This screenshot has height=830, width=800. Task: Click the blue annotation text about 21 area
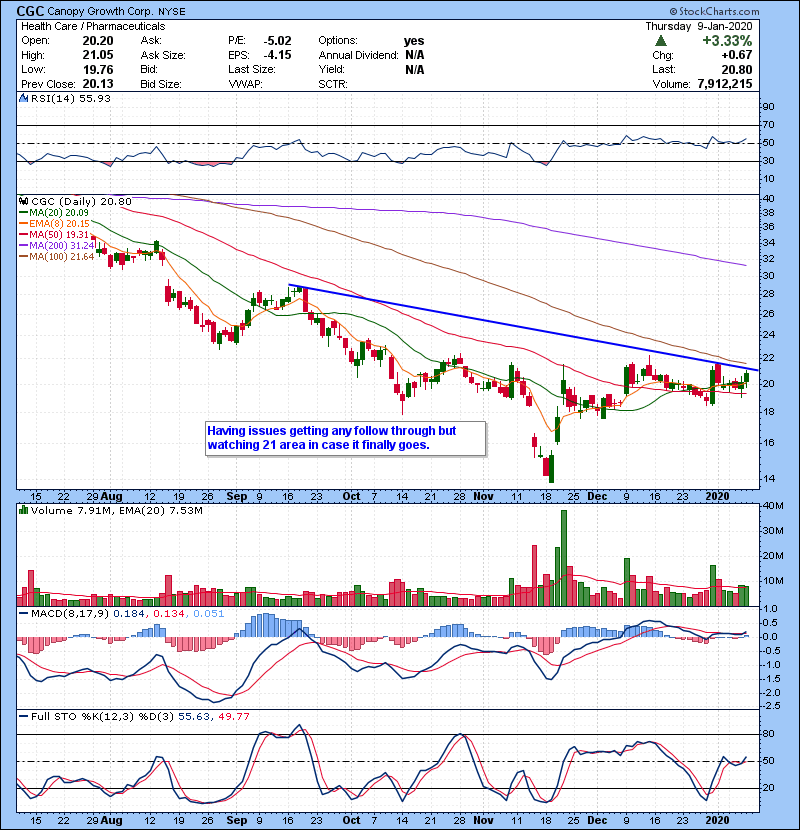click(344, 438)
